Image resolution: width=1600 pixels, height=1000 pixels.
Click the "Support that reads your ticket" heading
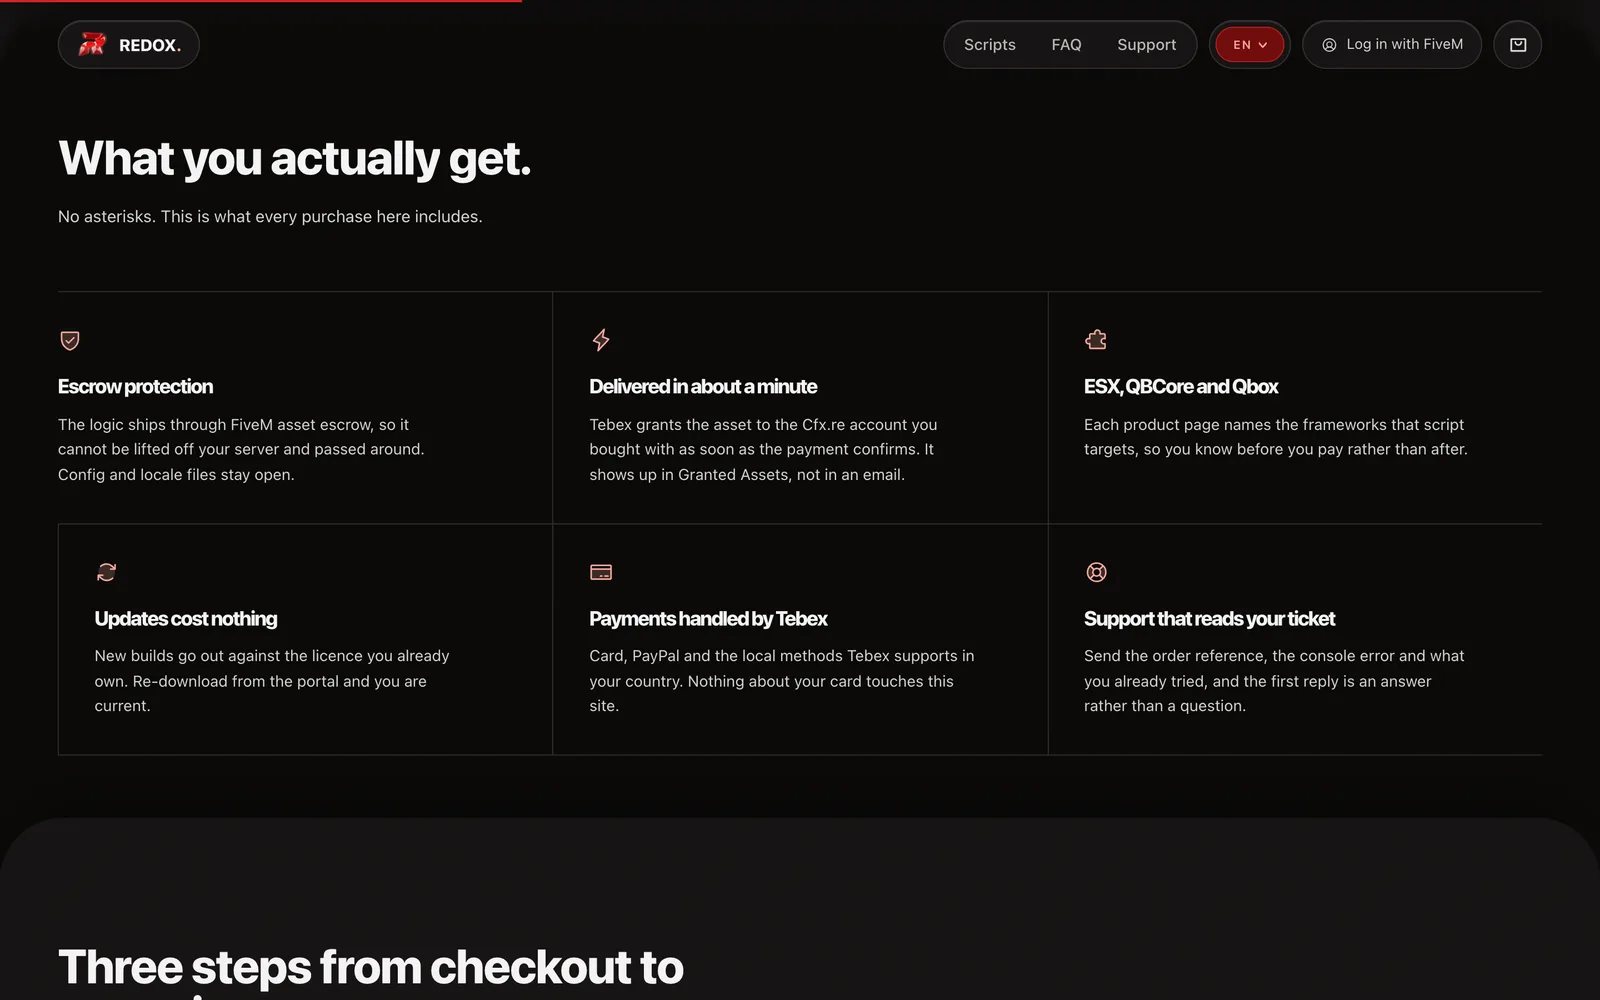1209,618
